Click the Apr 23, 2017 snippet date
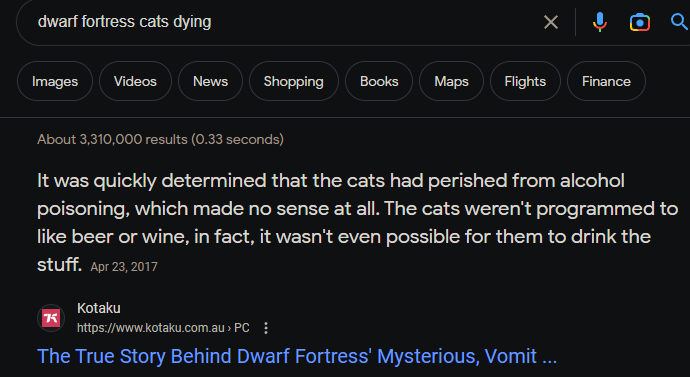Image resolution: width=690 pixels, height=377 pixels. pos(124,267)
